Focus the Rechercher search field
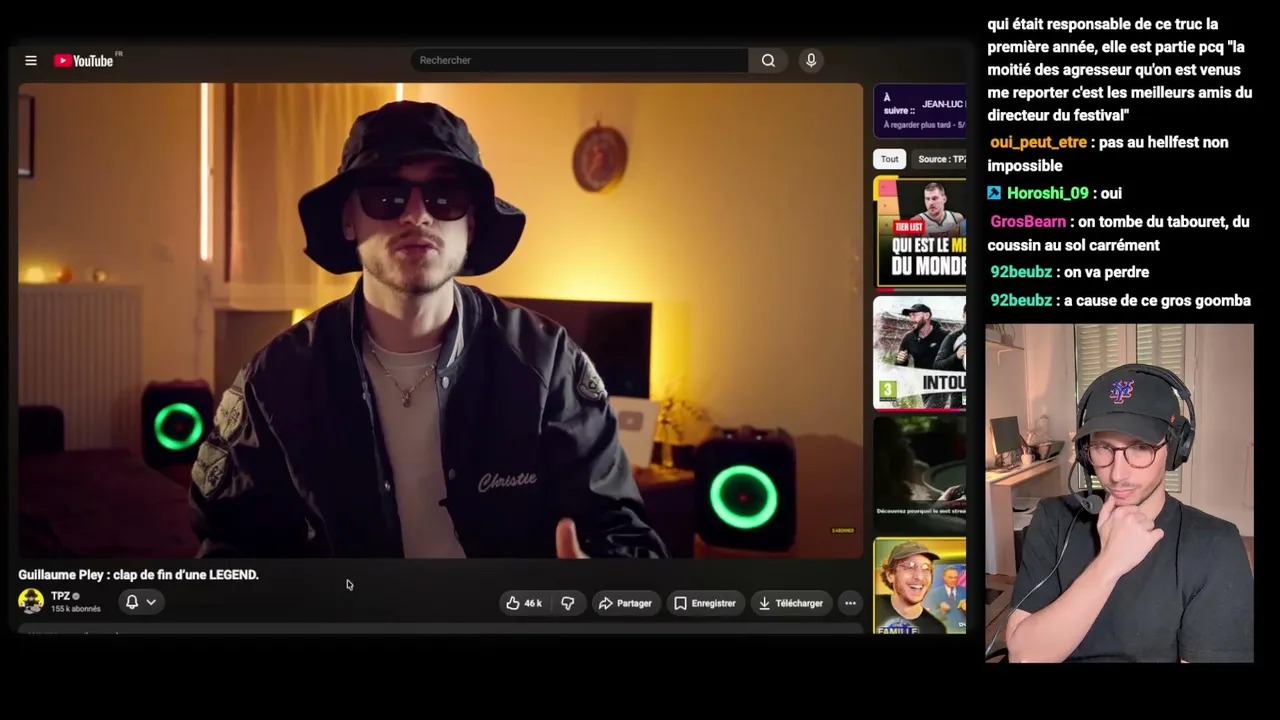The width and height of the screenshot is (1280, 720). pyautogui.click(x=579, y=61)
